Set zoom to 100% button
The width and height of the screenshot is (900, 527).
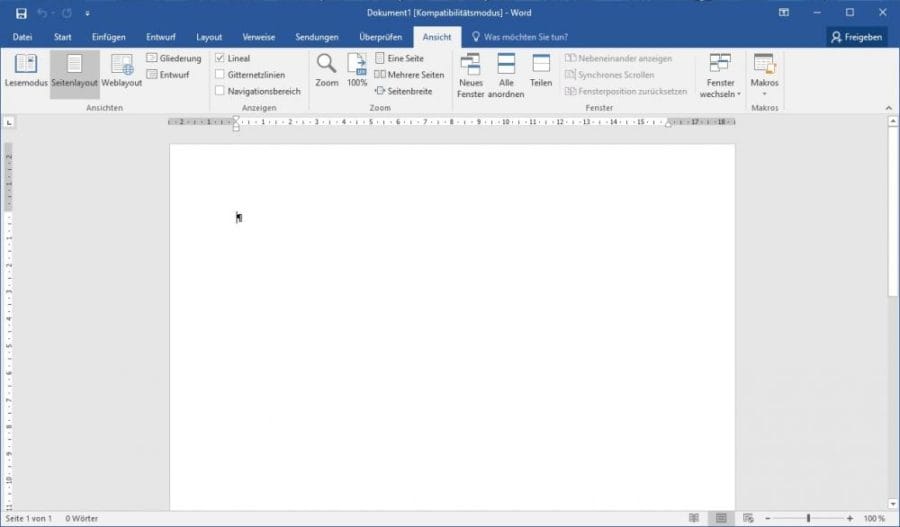tap(357, 71)
